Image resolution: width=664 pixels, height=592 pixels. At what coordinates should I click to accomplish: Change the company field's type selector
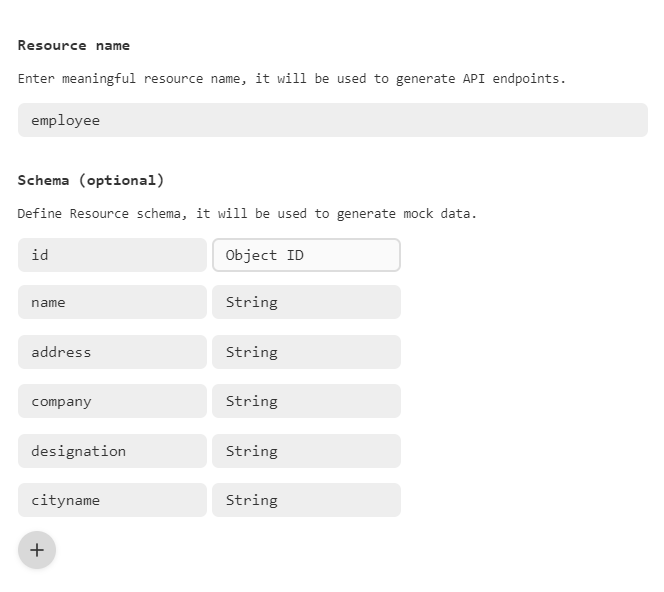306,401
